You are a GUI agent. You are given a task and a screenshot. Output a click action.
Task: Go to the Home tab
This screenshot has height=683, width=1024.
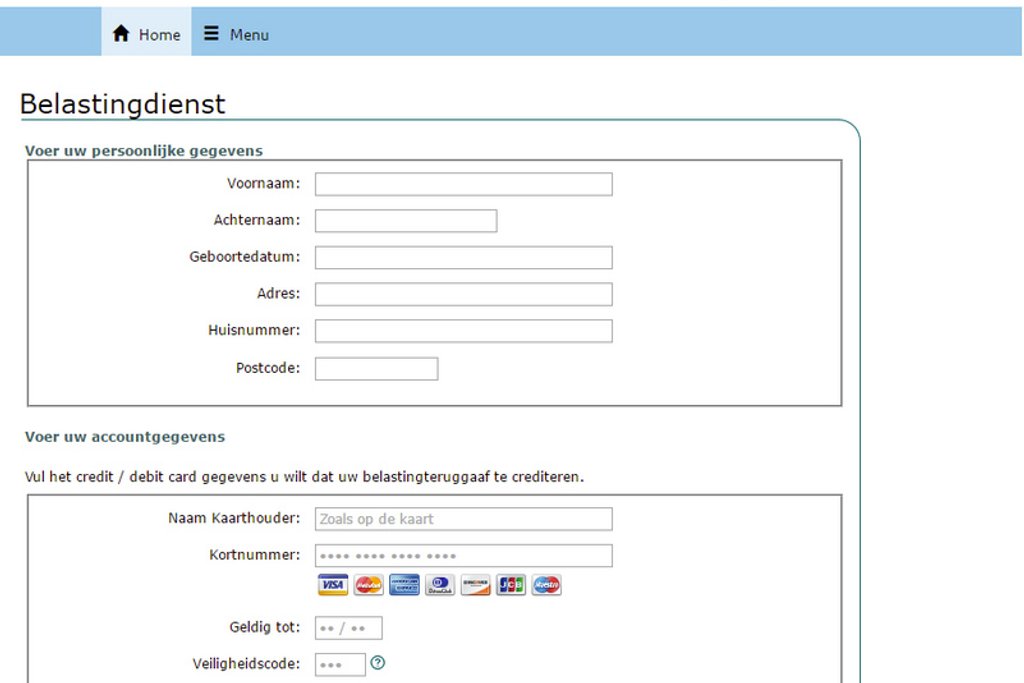pos(146,34)
